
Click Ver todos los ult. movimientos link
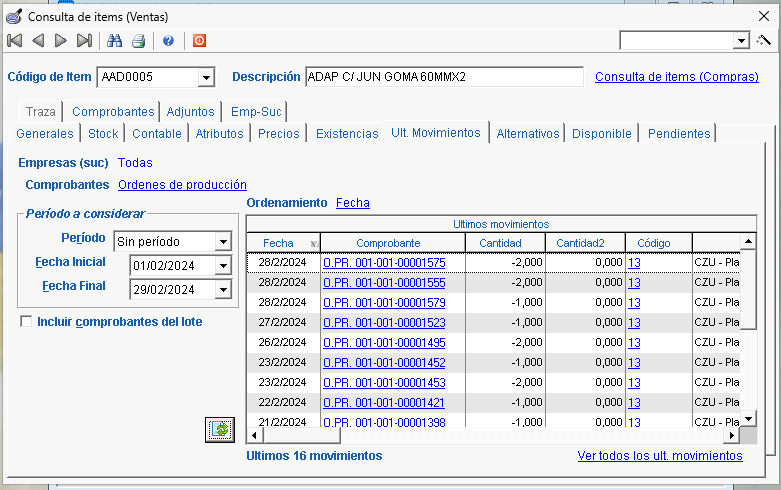click(660, 456)
